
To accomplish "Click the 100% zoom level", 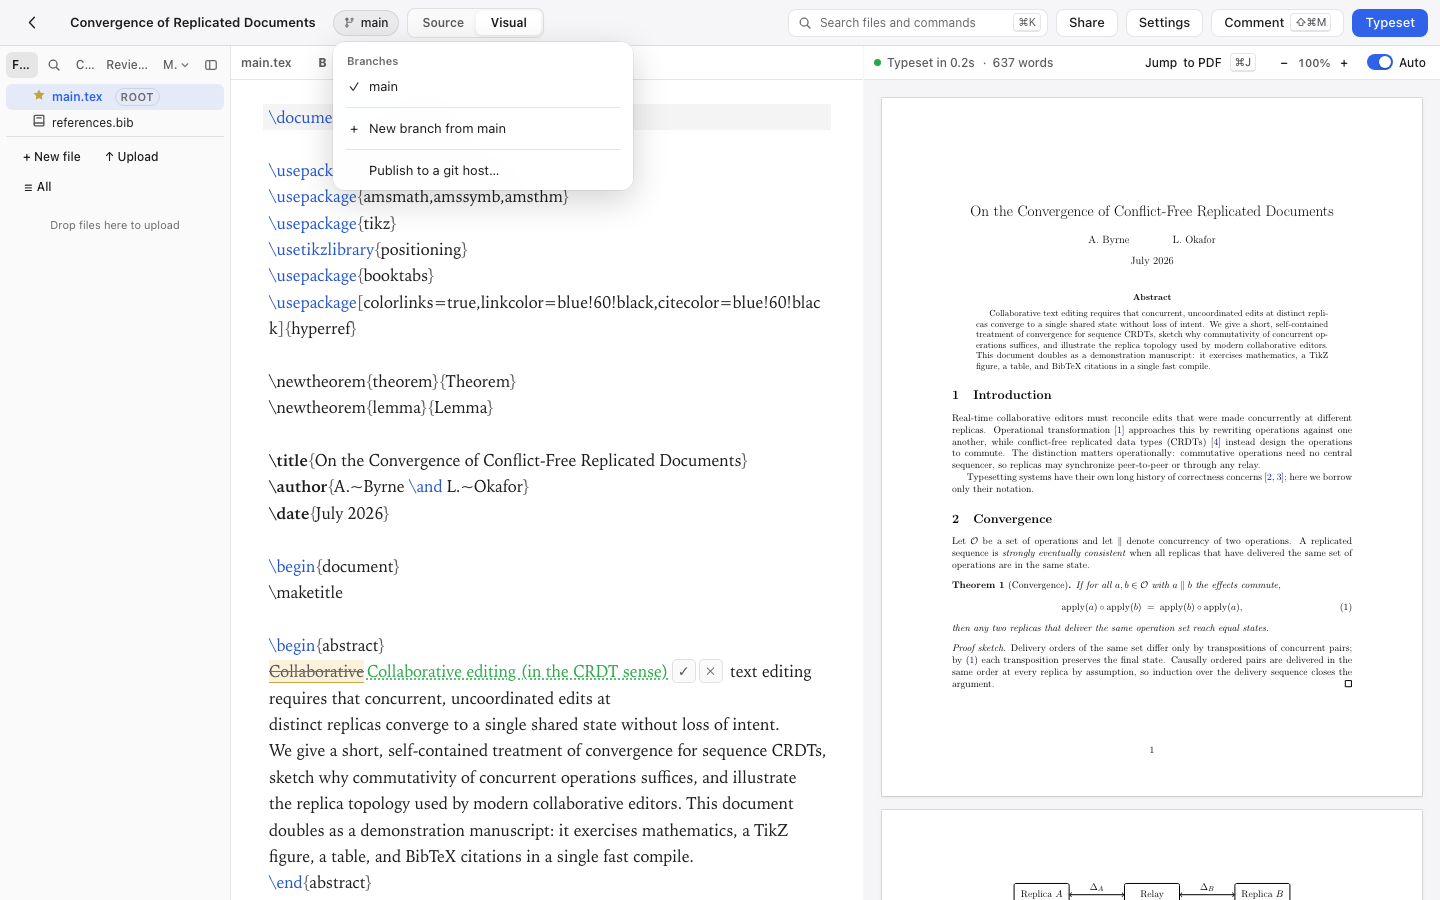I will point(1314,63).
